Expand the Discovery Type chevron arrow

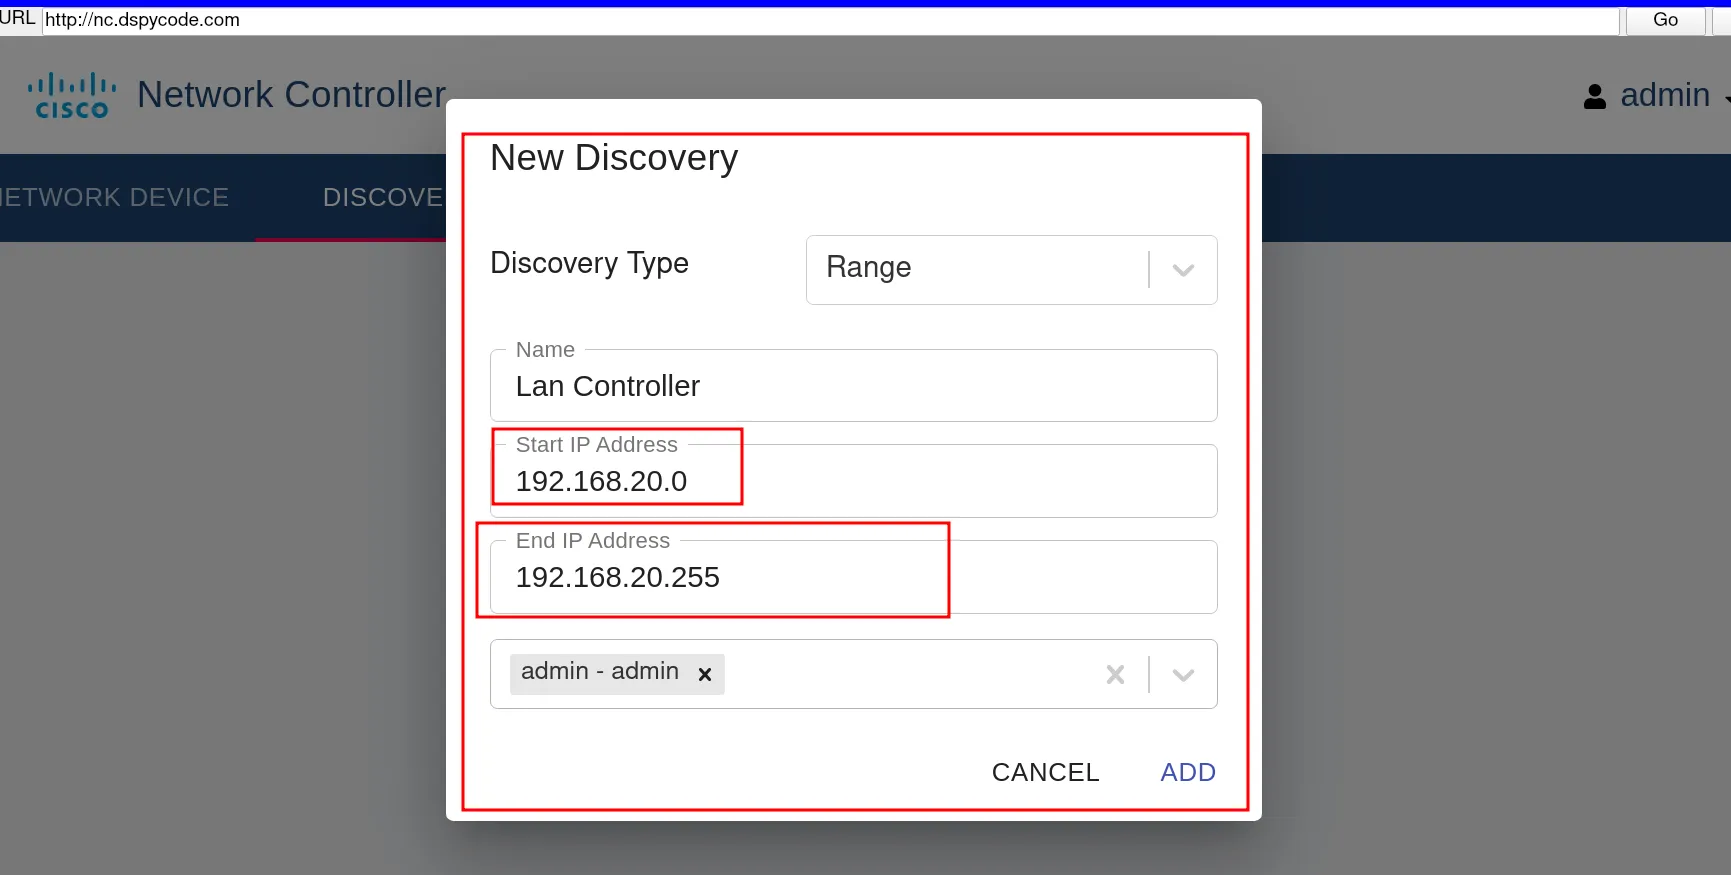[1183, 270]
